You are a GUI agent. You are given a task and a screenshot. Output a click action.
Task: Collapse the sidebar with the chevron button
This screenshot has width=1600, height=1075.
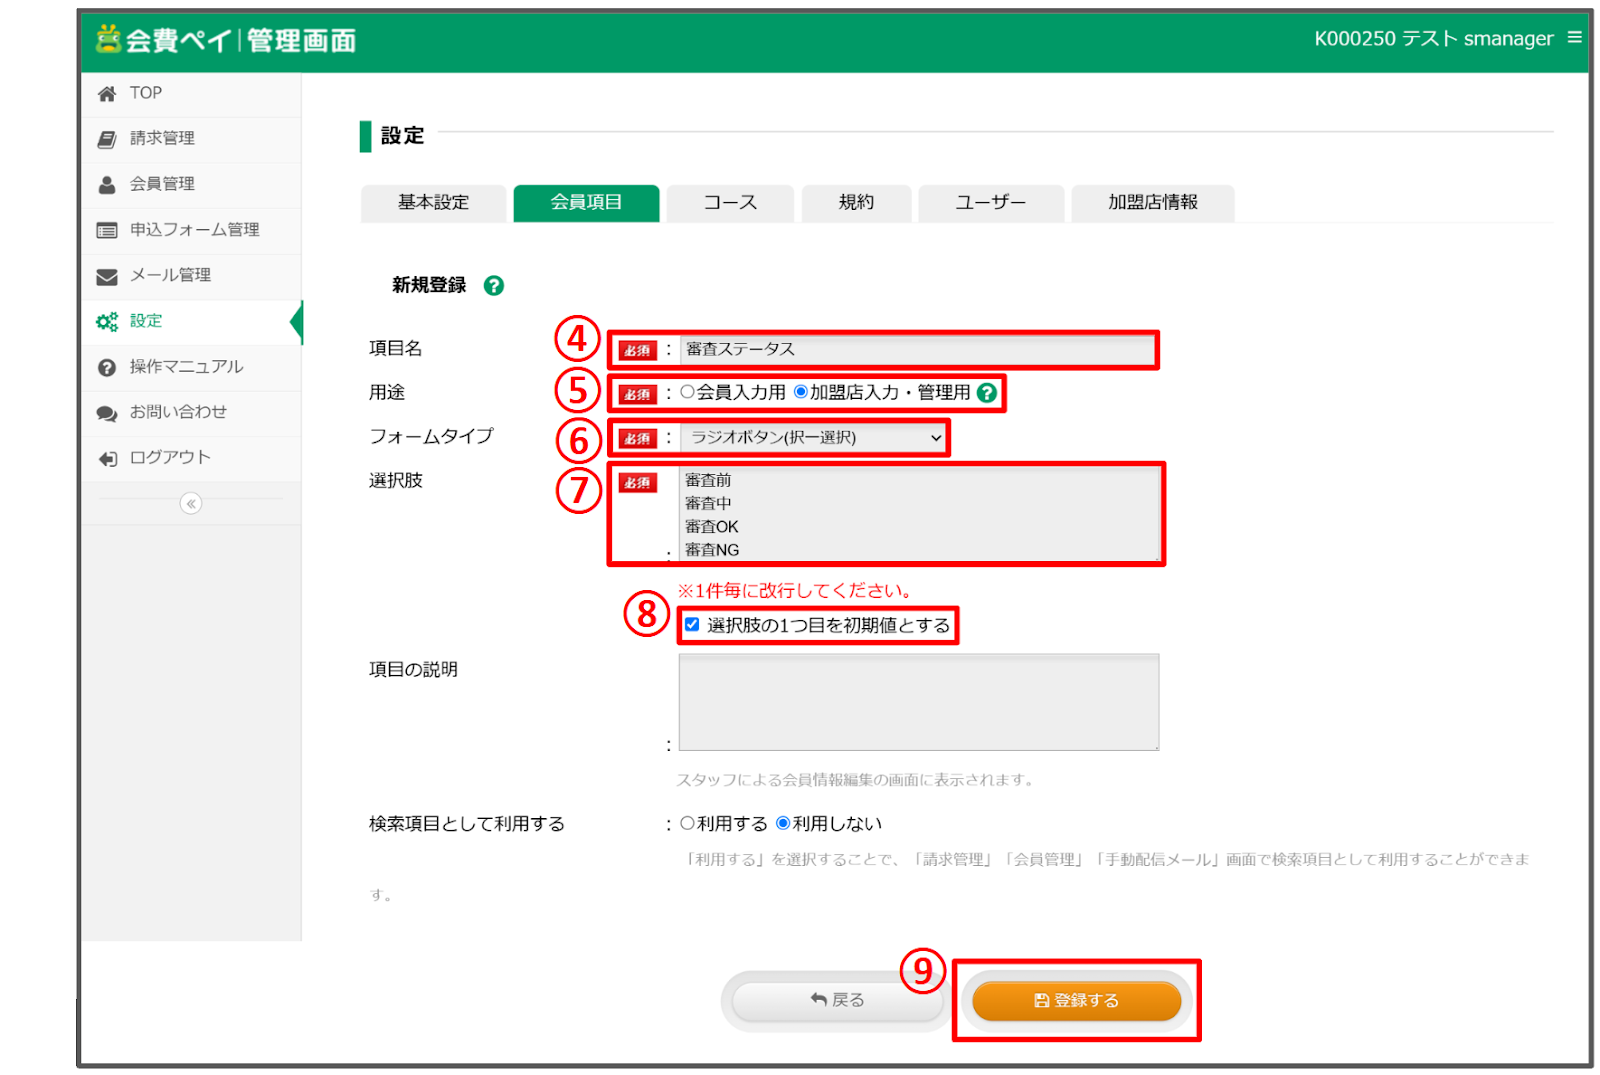pyautogui.click(x=191, y=504)
